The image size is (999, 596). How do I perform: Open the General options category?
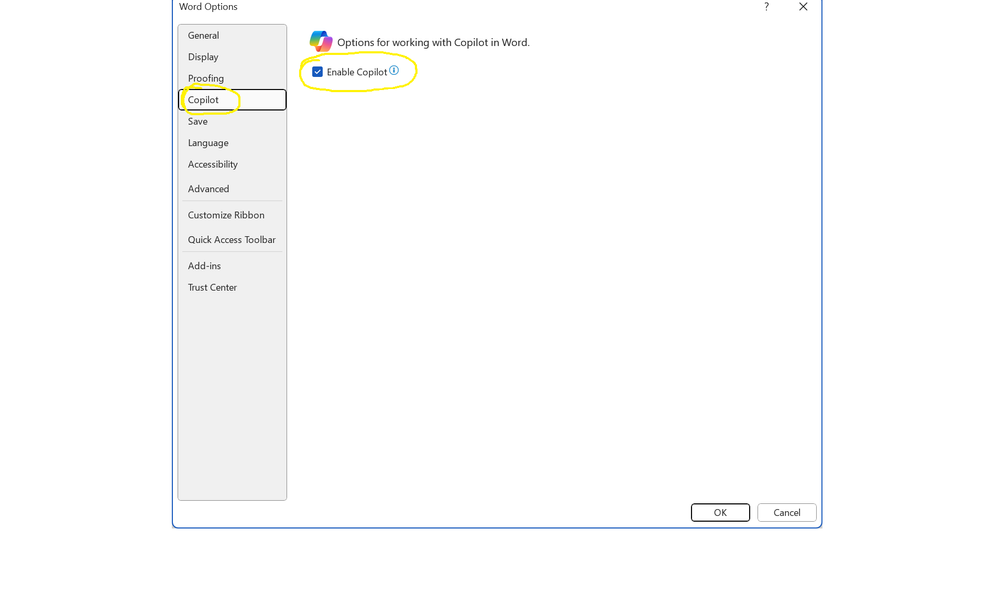click(x=232, y=36)
